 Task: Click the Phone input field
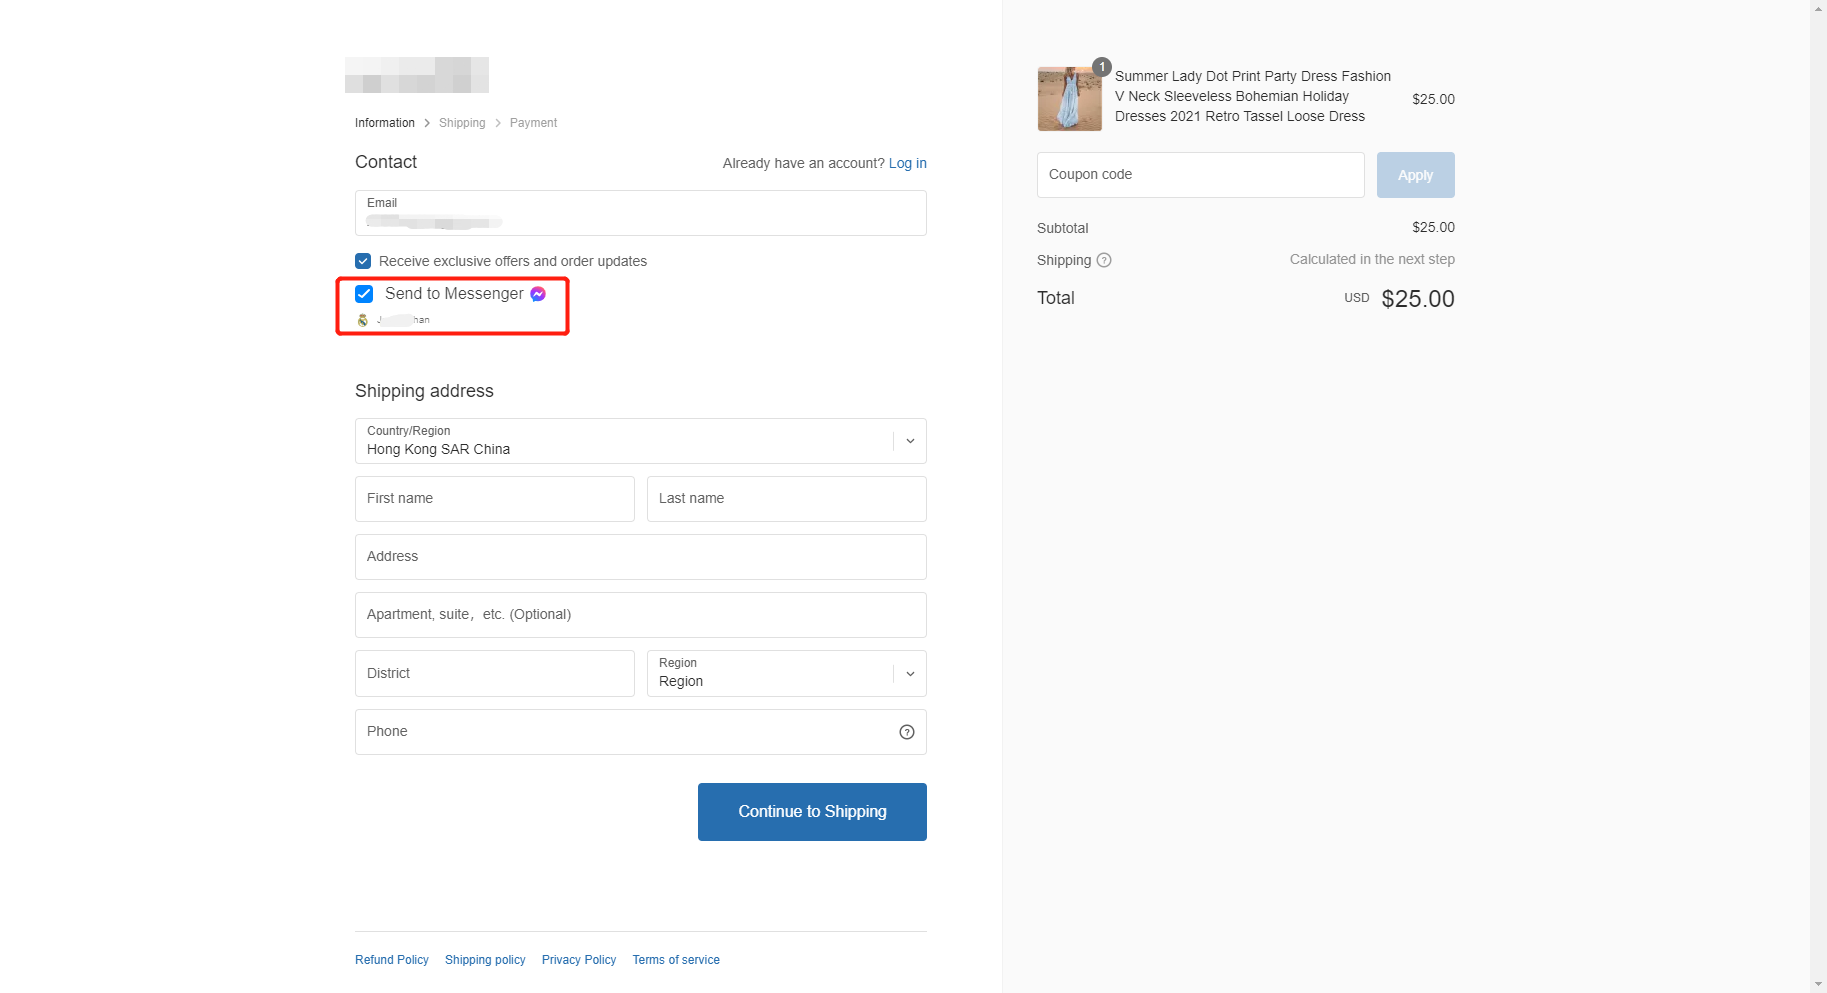pyautogui.click(x=641, y=732)
